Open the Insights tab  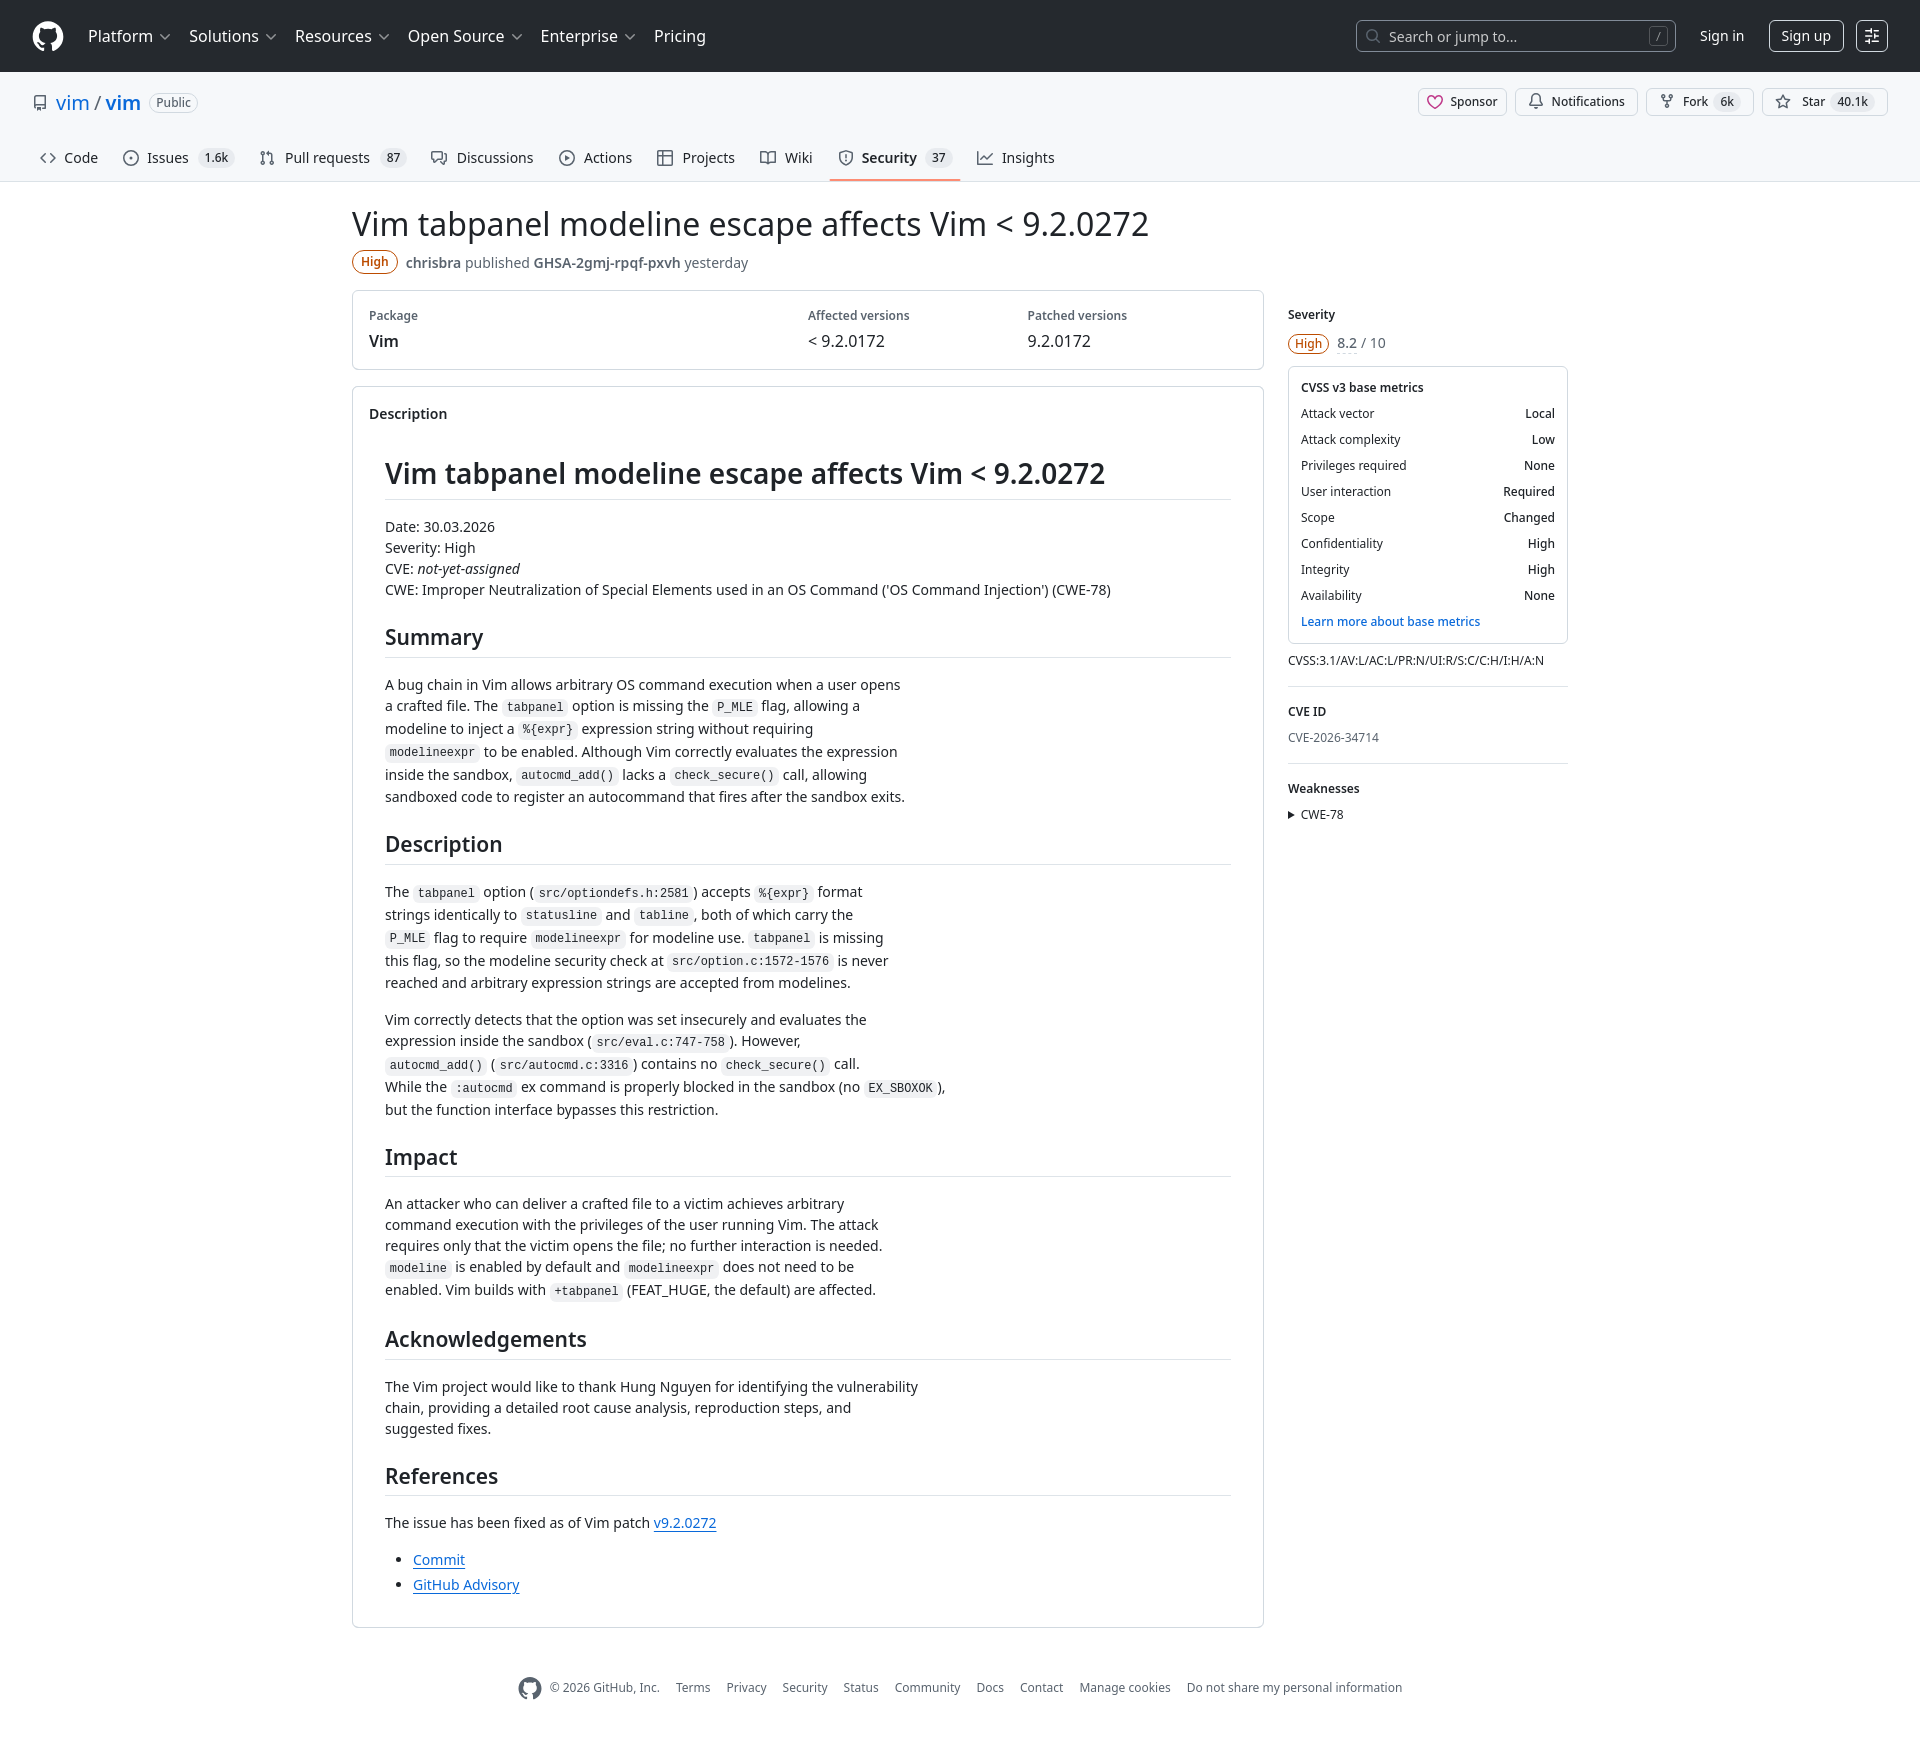pyautogui.click(x=1027, y=158)
